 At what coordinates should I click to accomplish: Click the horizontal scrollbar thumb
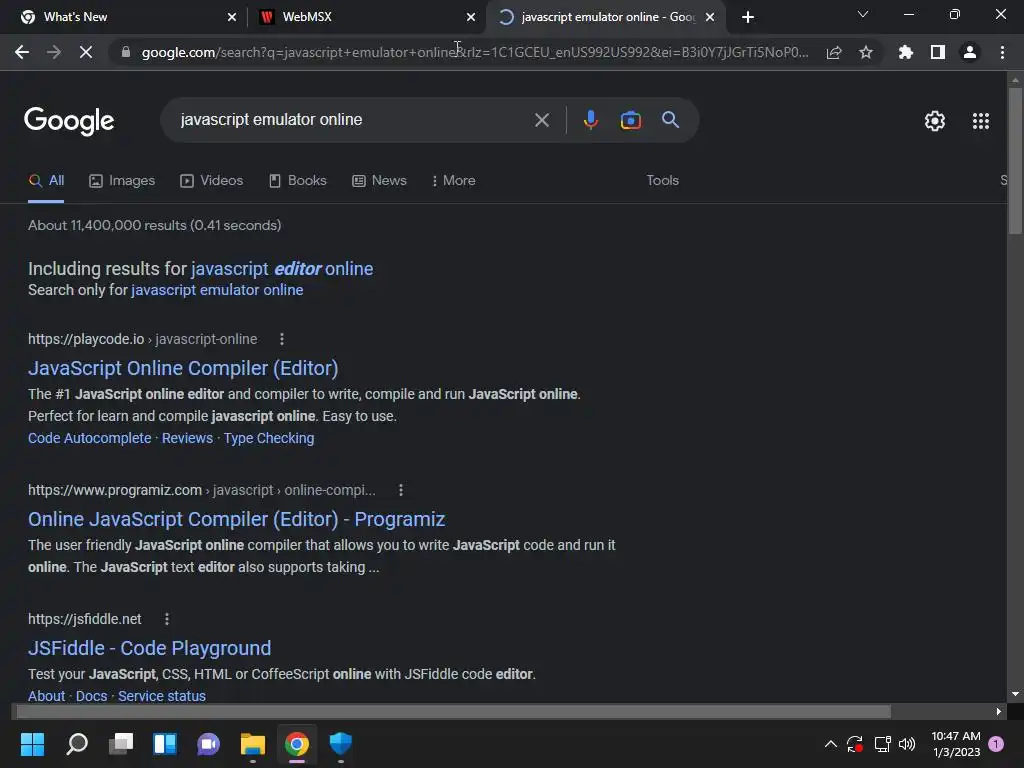[x=453, y=711]
